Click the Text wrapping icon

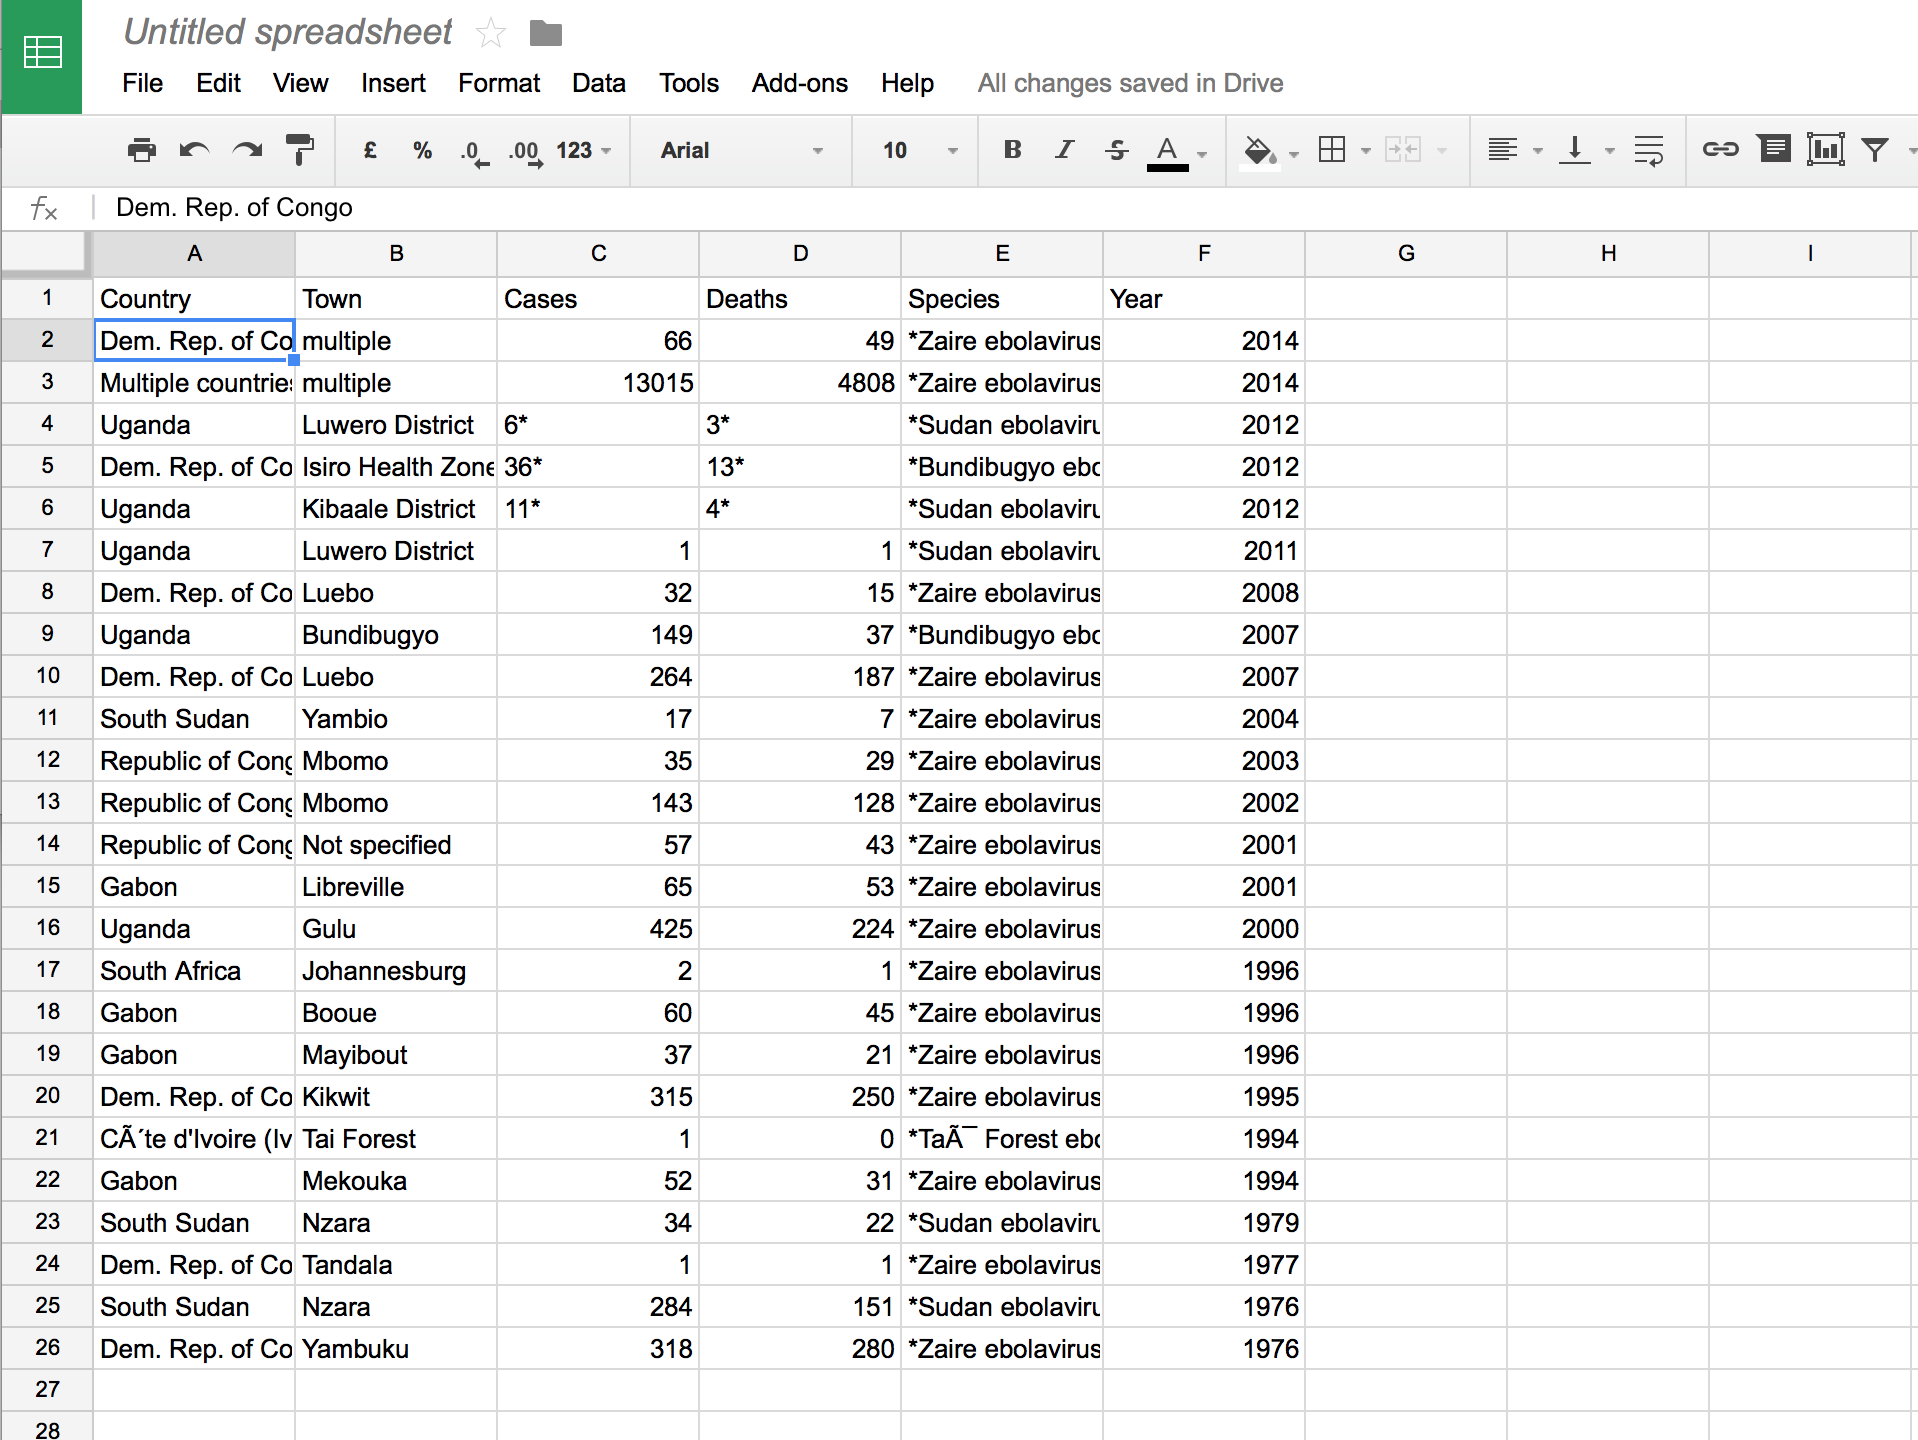1649,150
